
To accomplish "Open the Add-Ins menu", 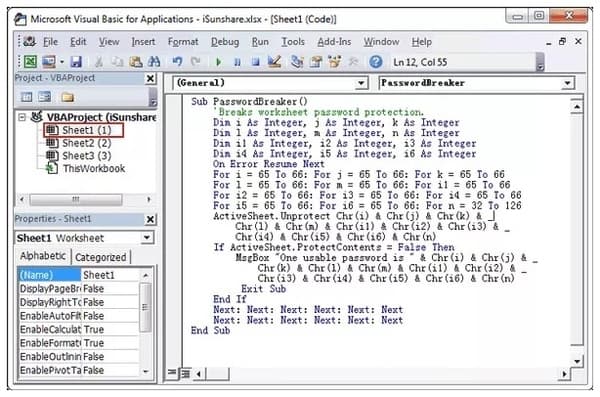I will click(334, 42).
